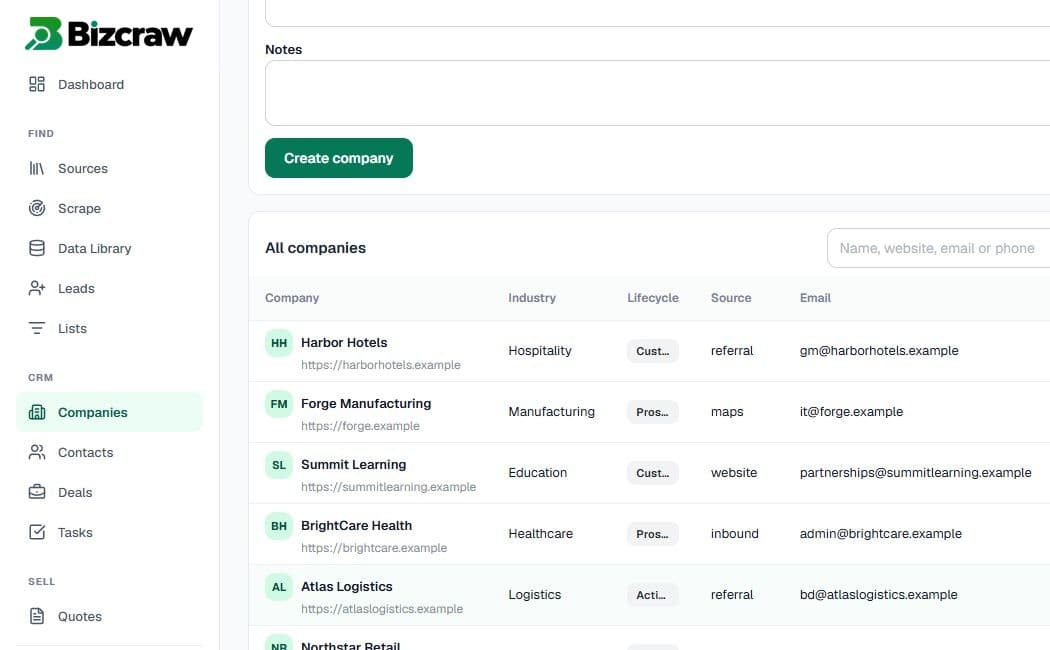Click the Lifecycle column header
Image resolution: width=1050 pixels, height=650 pixels.
click(x=653, y=298)
